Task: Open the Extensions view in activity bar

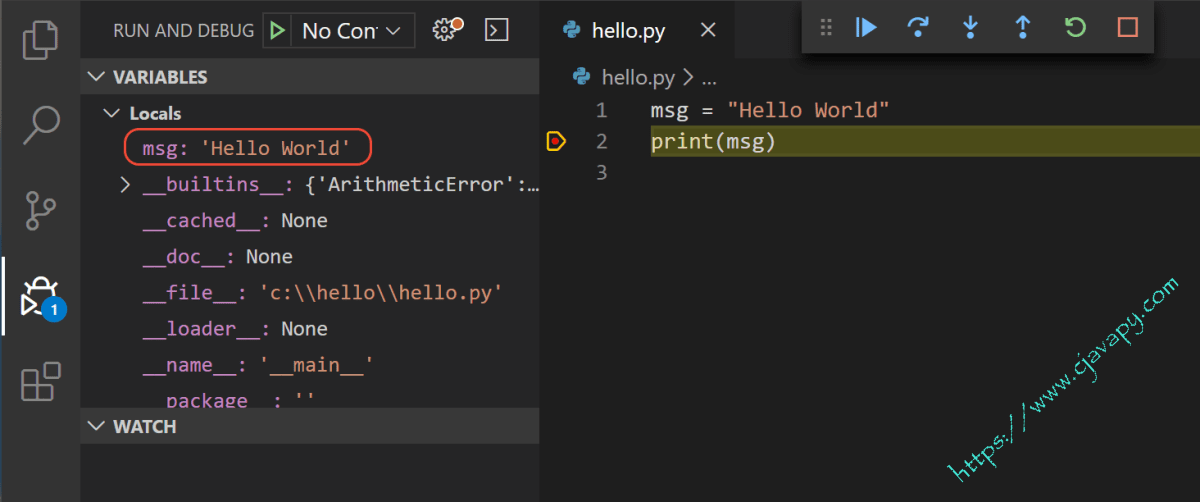Action: coord(41,383)
